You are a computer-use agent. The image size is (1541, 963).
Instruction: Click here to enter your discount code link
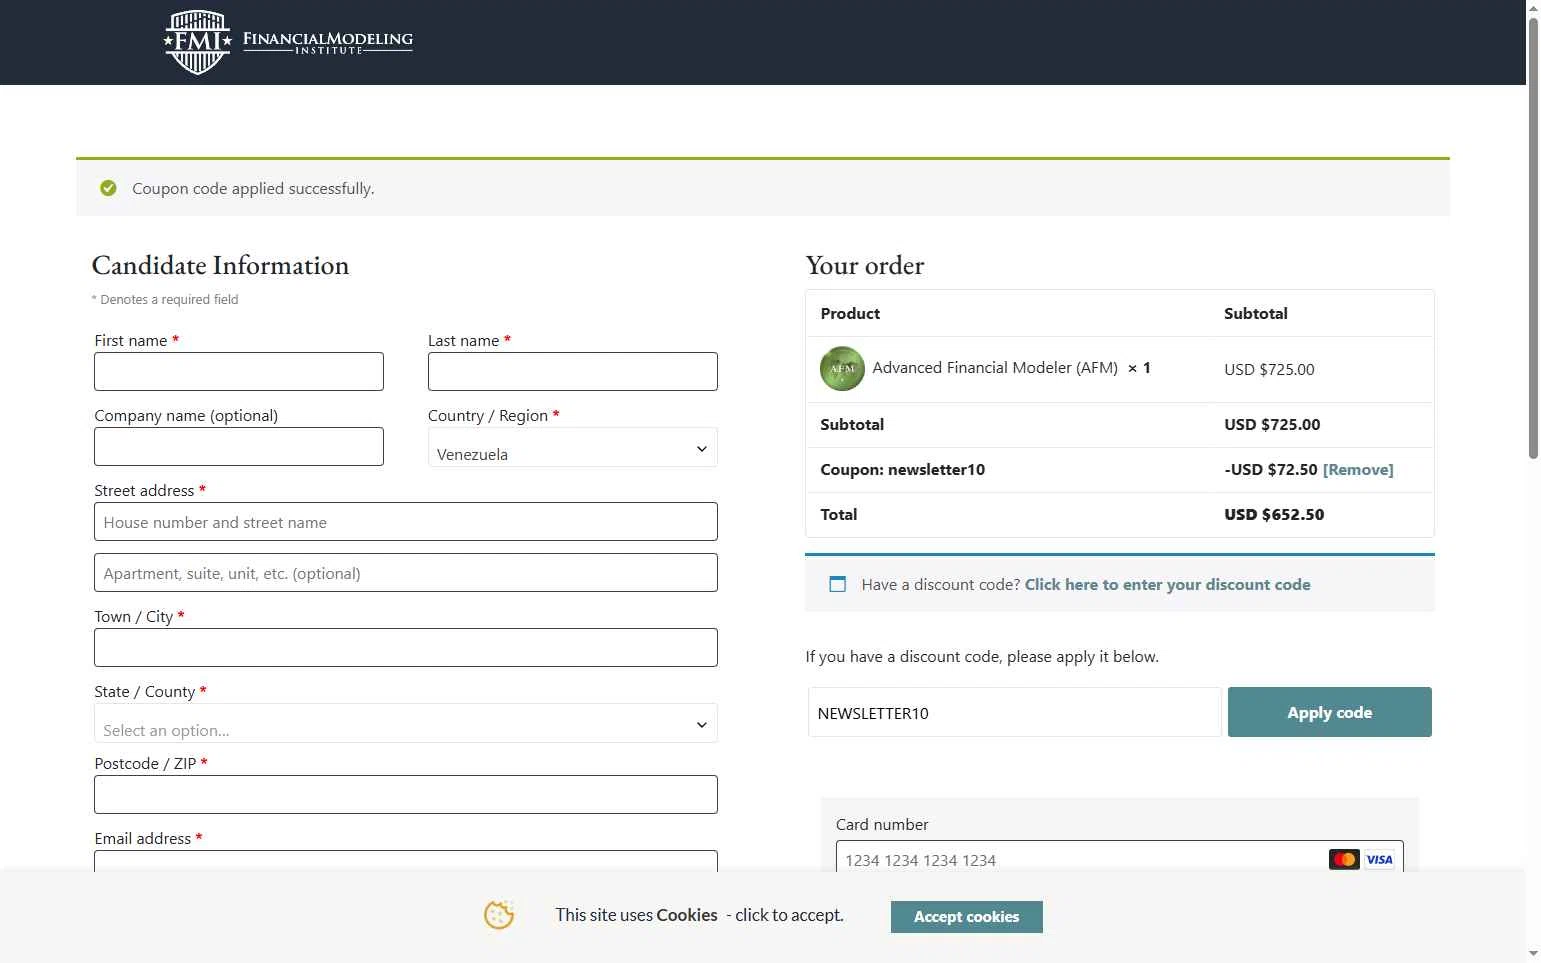(1167, 585)
